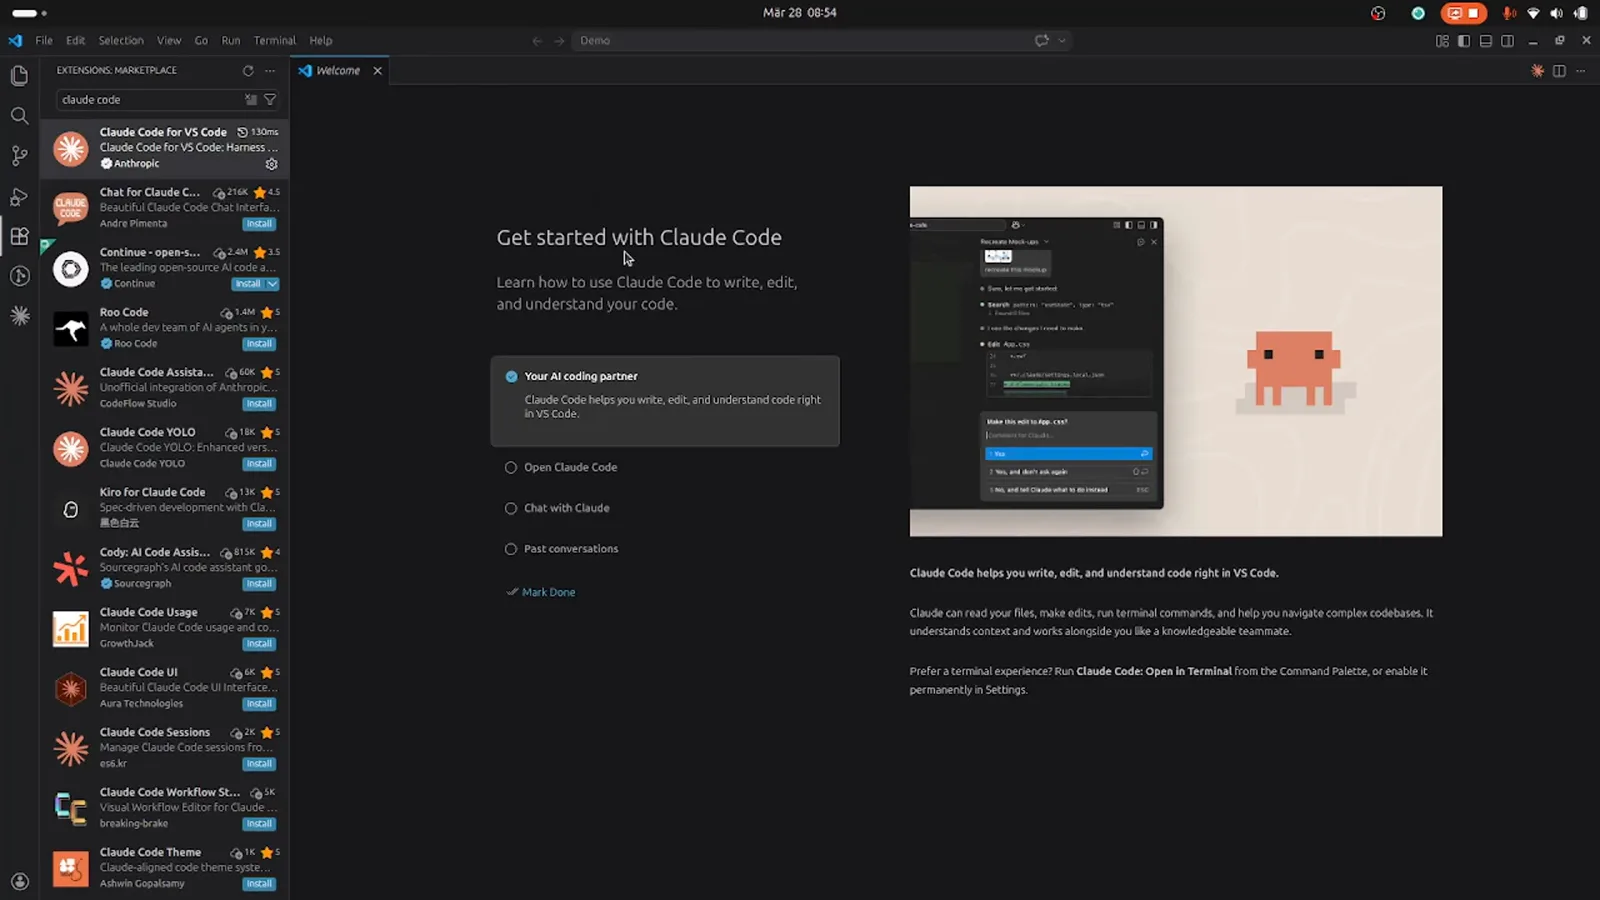Clear the extensions search results
The height and width of the screenshot is (900, 1600).
pos(251,99)
